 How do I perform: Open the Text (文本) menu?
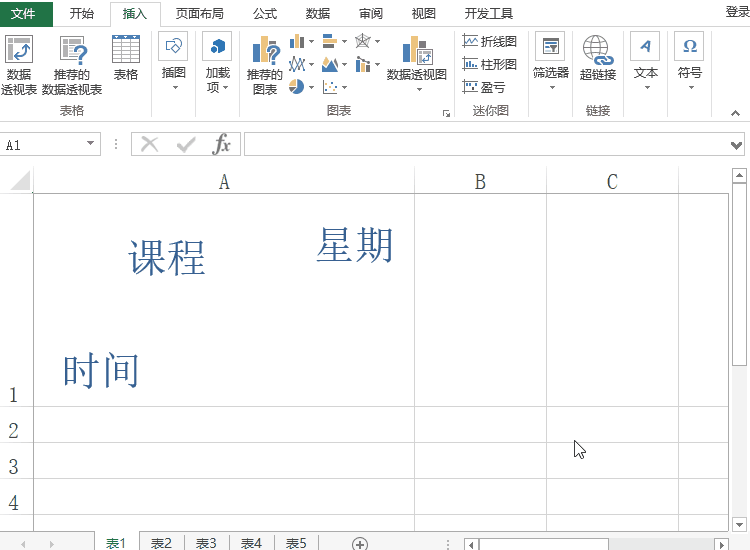point(645,61)
